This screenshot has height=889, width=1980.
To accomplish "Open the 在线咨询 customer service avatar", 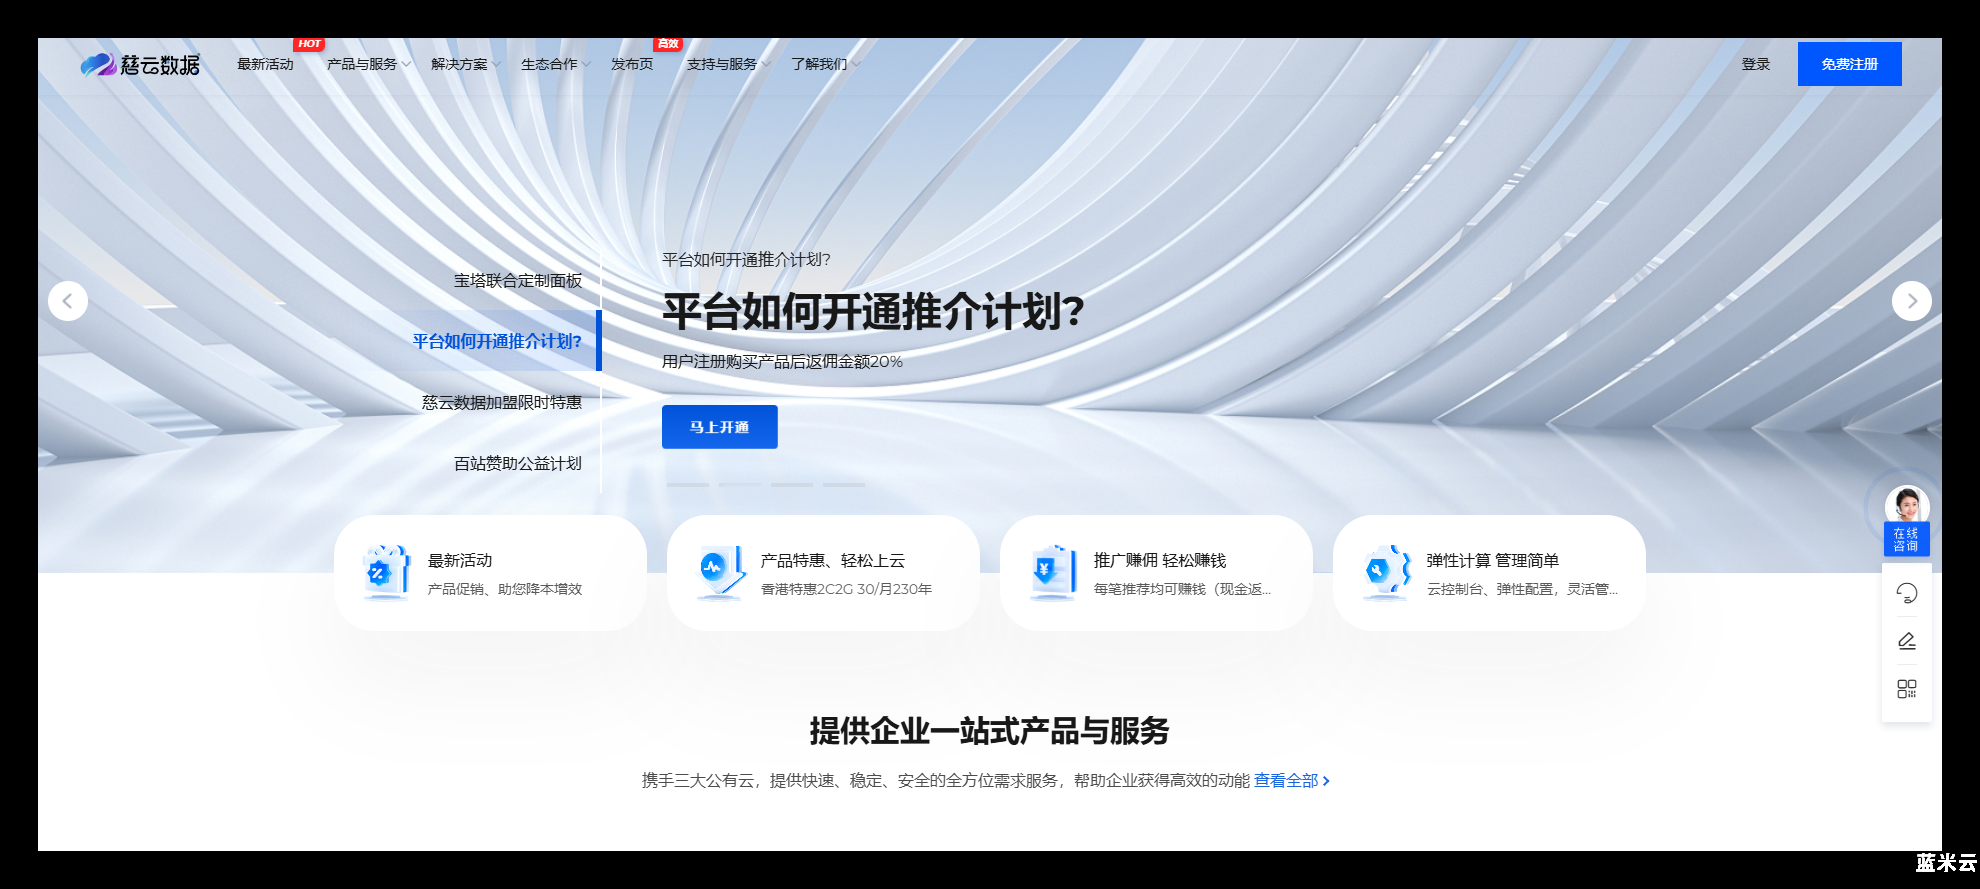I will 1906,506.
